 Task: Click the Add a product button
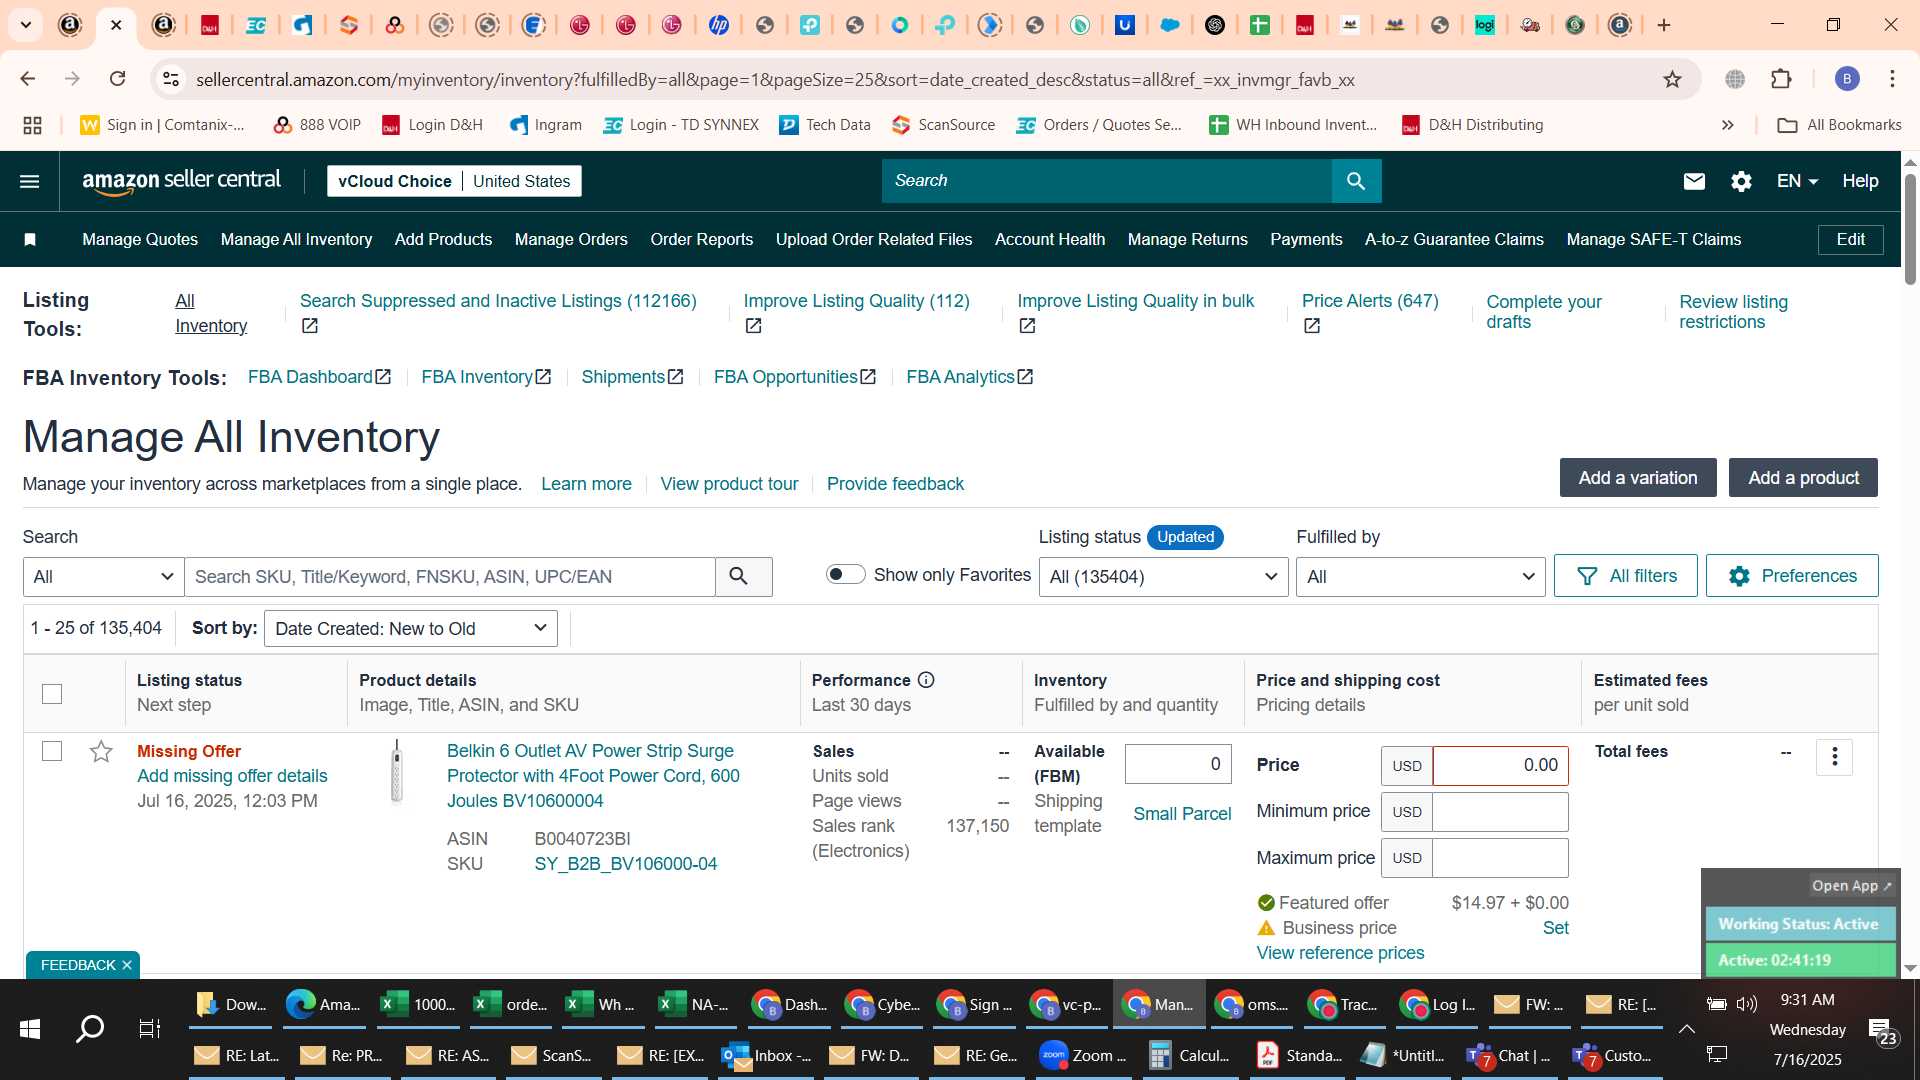1803,478
